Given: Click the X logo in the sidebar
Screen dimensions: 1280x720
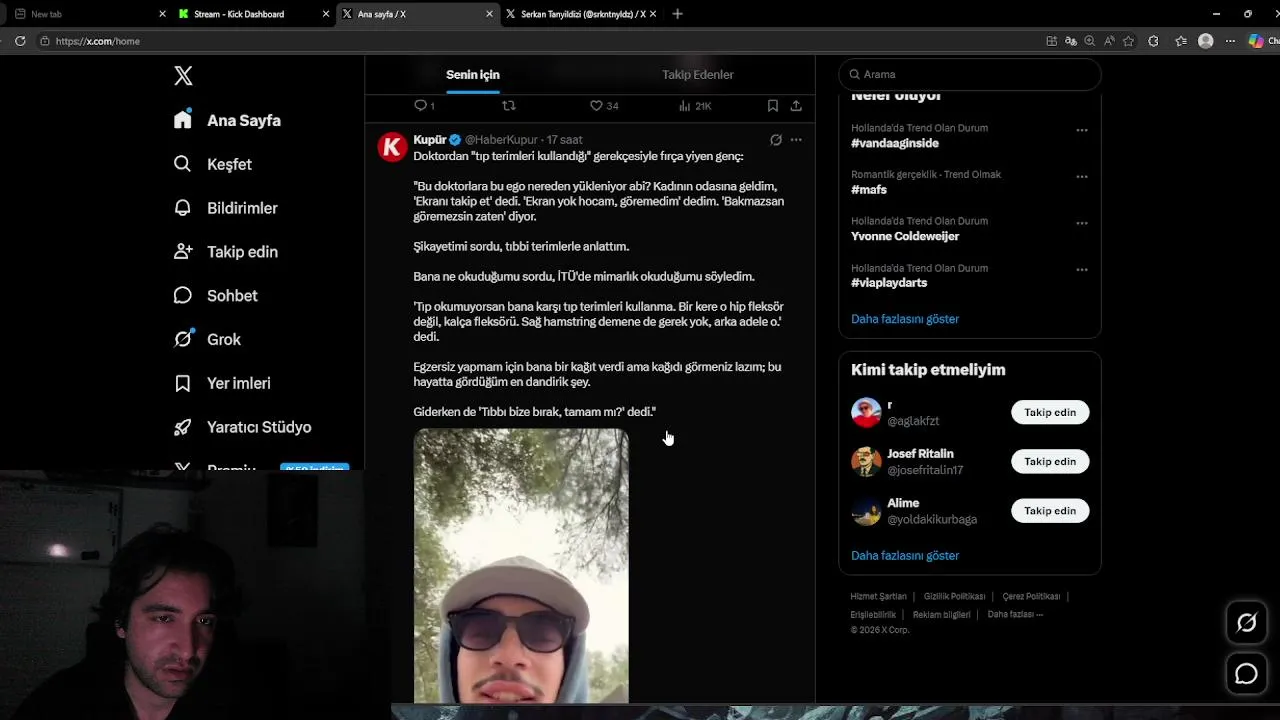Looking at the screenshot, I should click(183, 76).
